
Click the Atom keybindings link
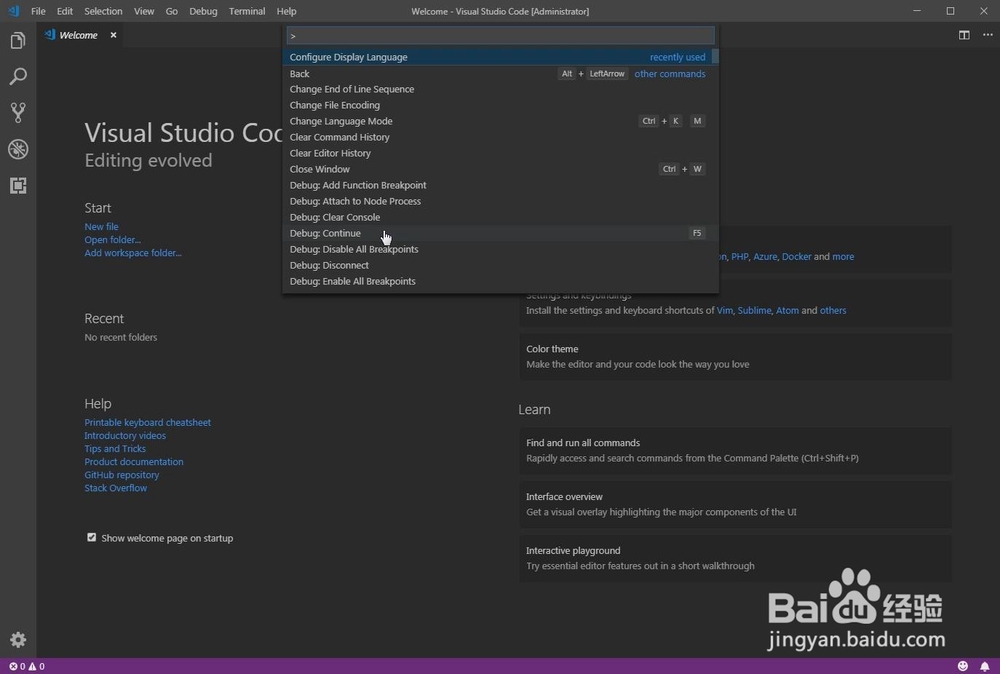[x=787, y=311]
